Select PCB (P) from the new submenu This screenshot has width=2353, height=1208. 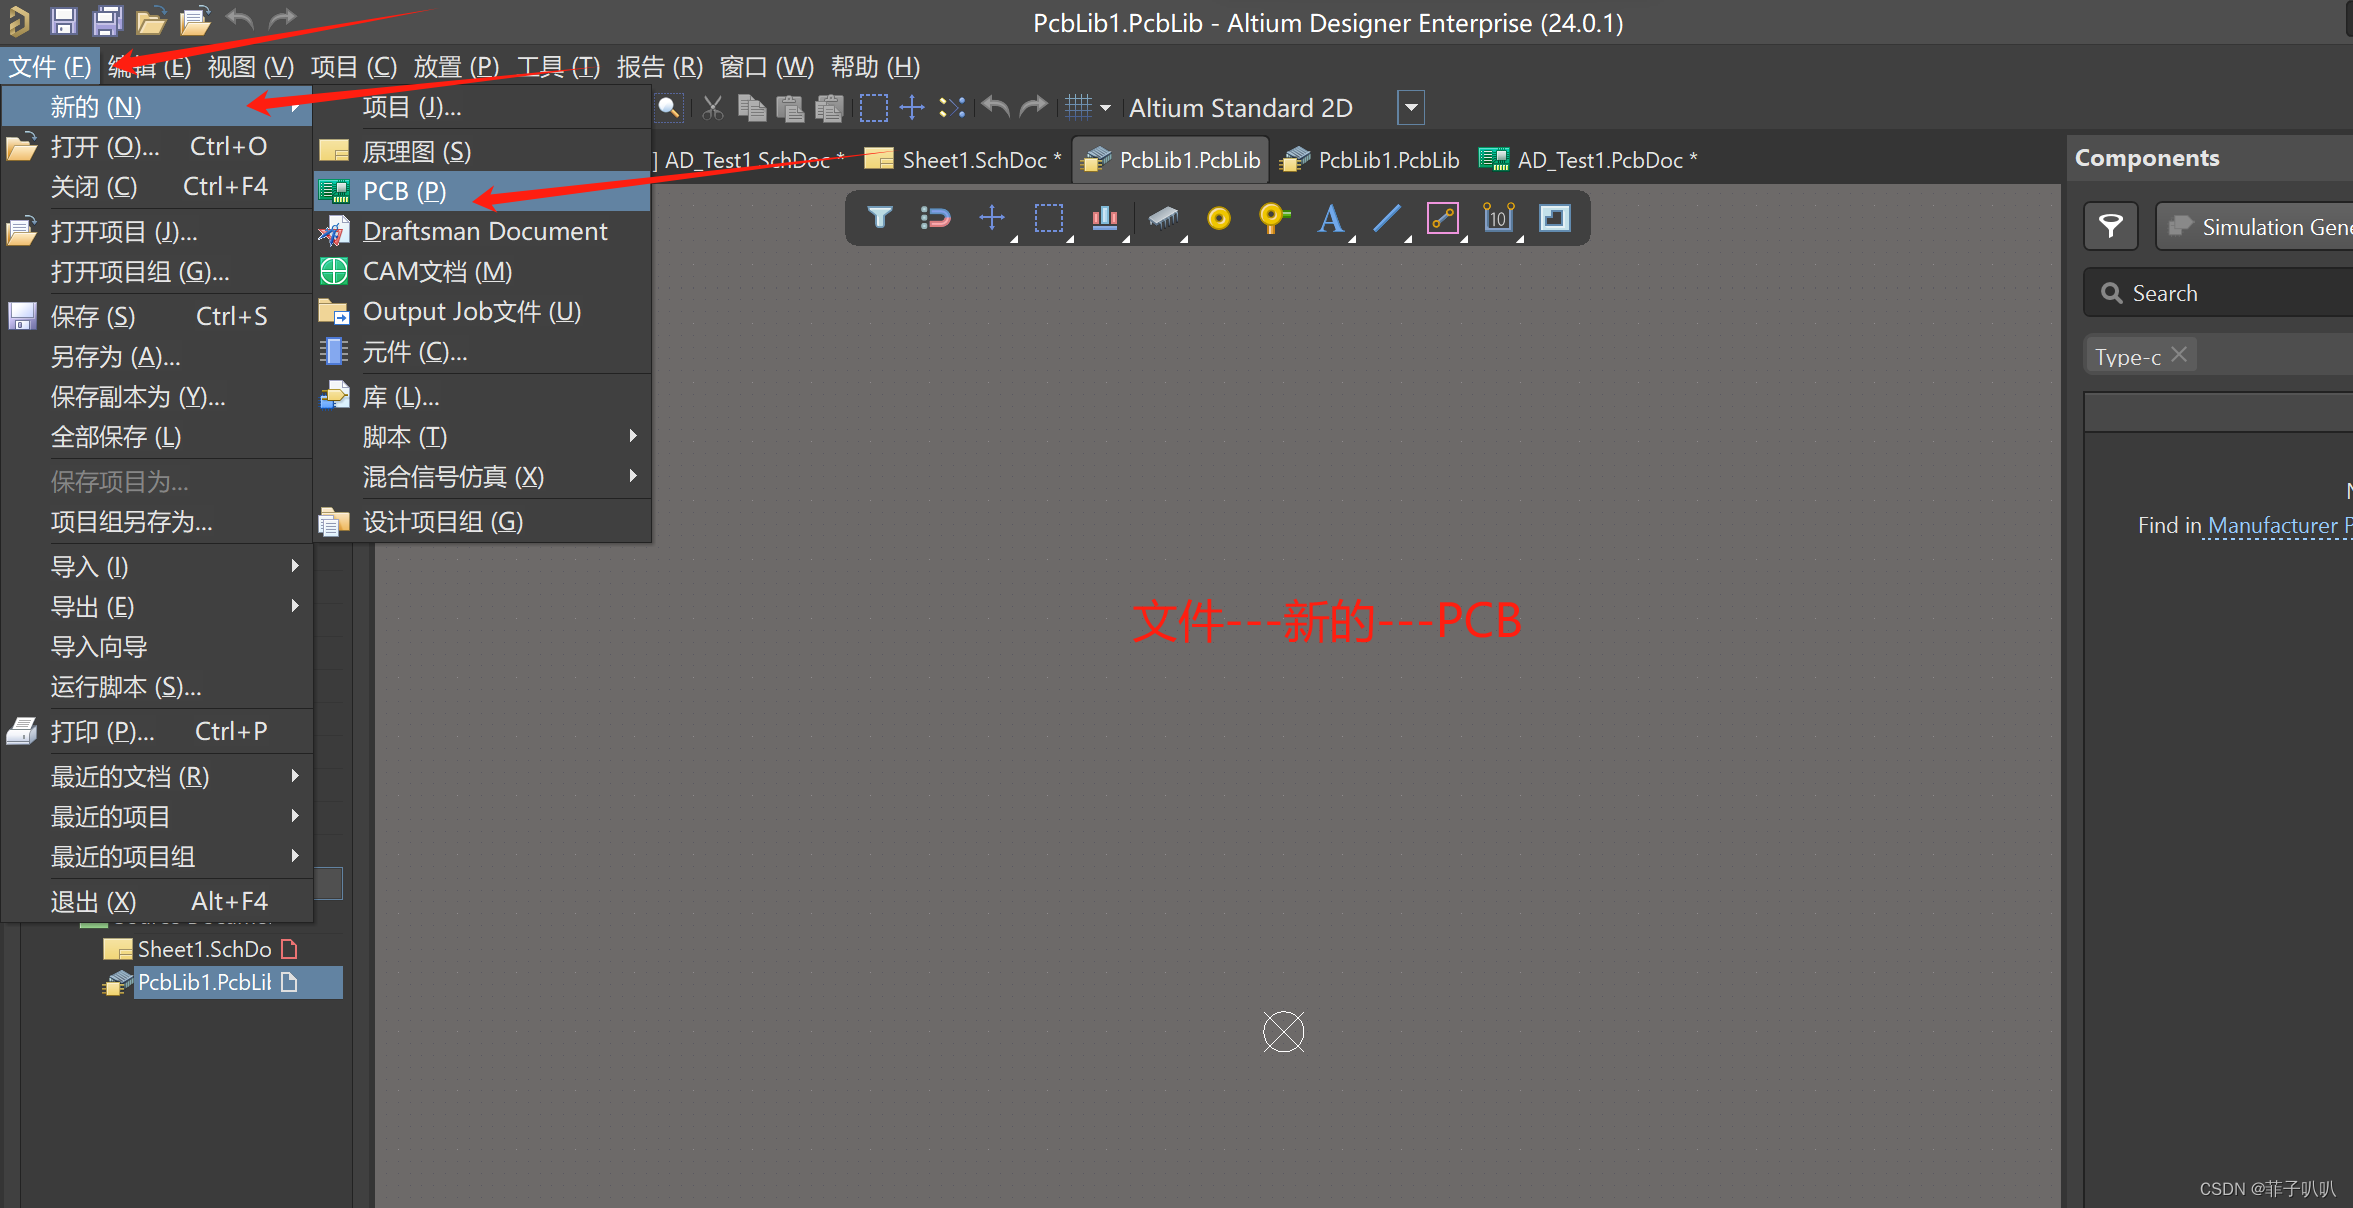404,191
